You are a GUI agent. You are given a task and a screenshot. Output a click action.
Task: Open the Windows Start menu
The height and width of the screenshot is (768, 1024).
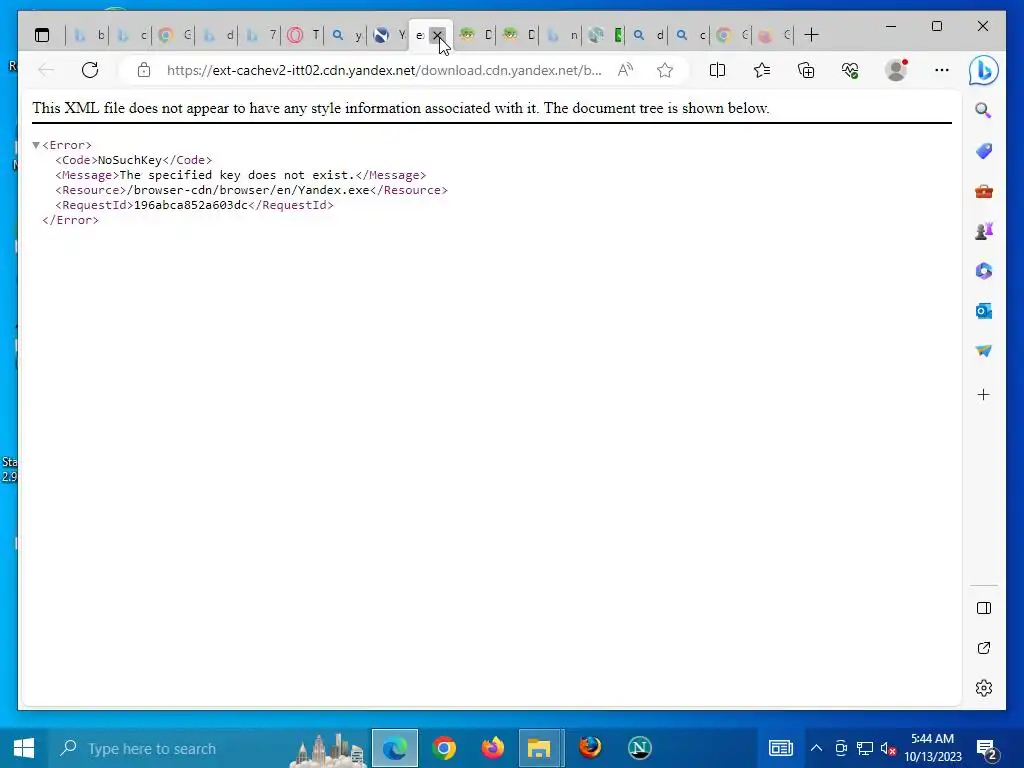coord(24,748)
